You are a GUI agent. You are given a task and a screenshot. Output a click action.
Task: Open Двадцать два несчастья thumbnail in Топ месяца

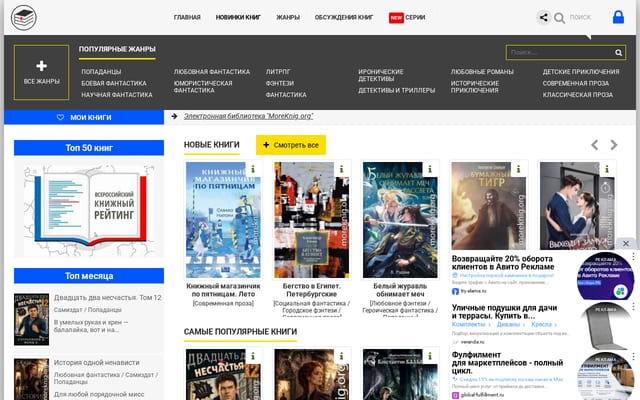click(31, 319)
